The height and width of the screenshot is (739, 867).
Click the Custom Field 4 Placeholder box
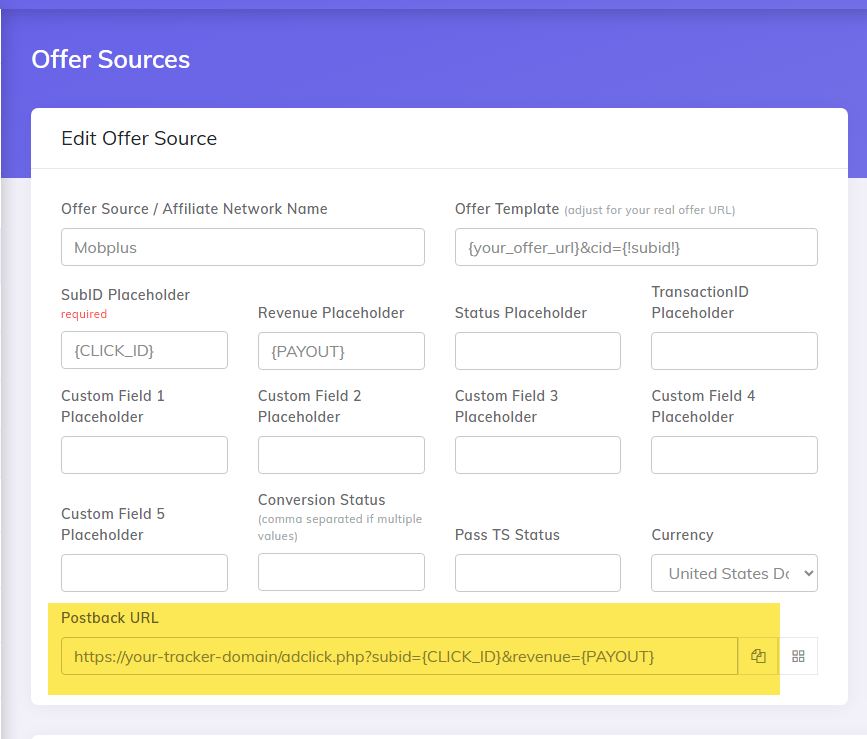pos(734,455)
